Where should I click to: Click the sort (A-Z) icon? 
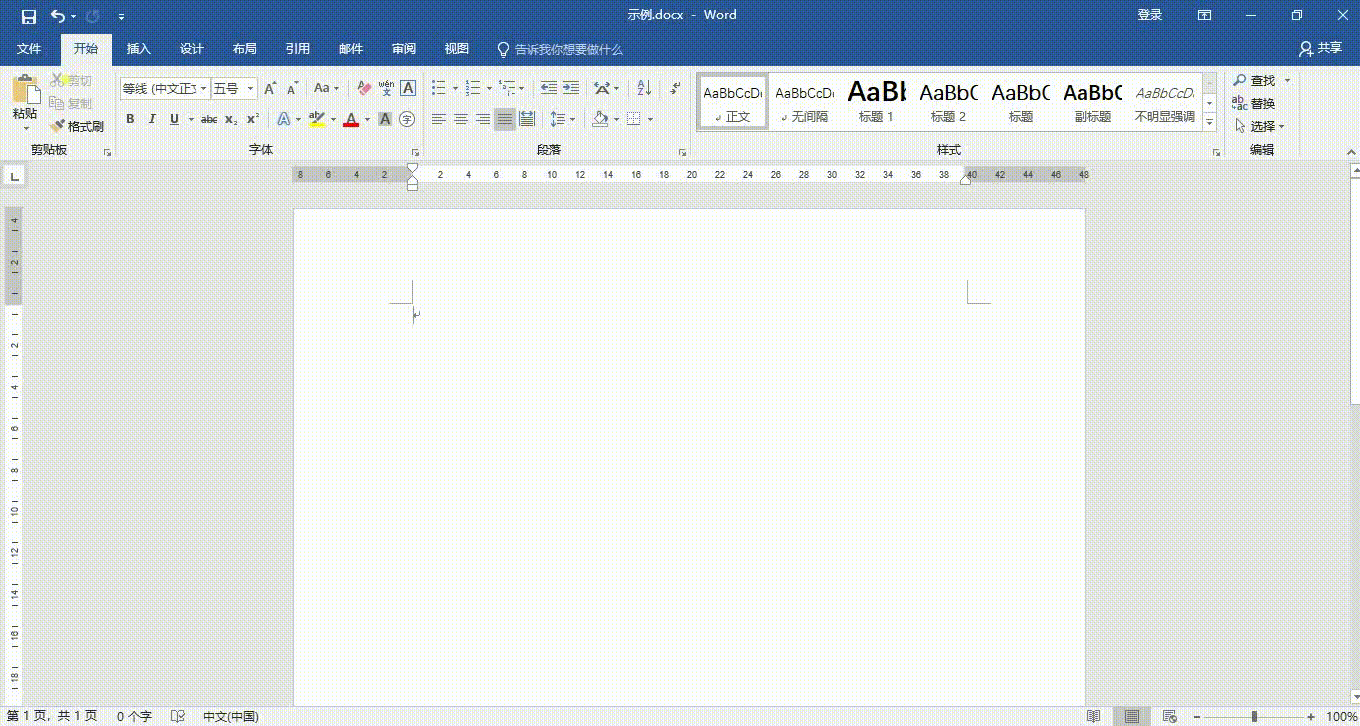coord(643,88)
